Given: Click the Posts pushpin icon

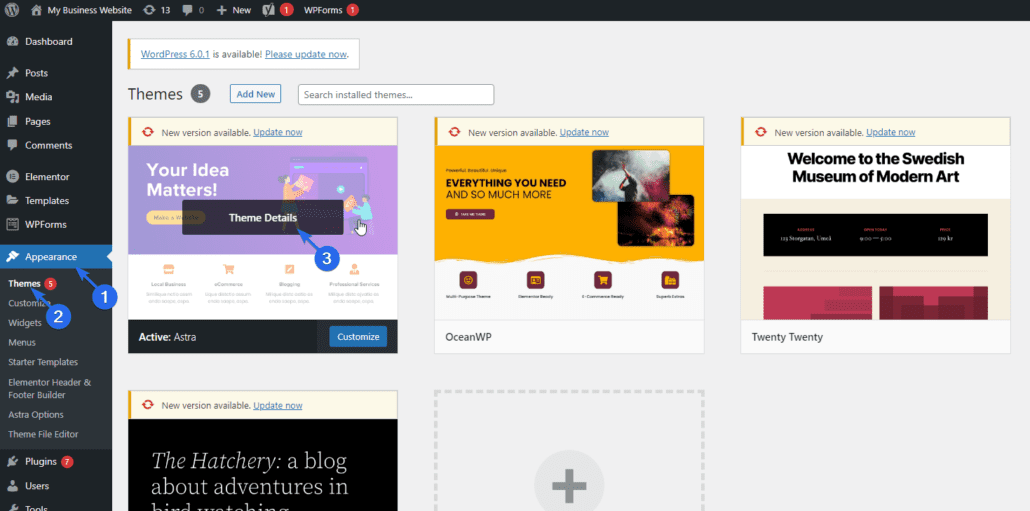Looking at the screenshot, I should [12, 73].
